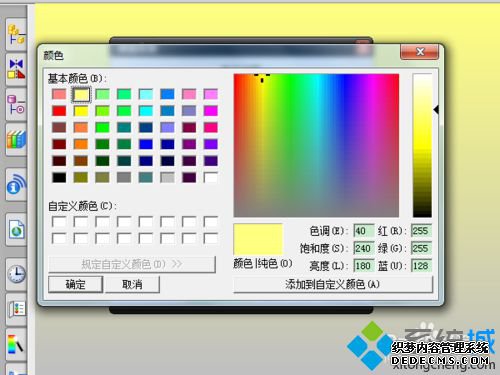The width and height of the screenshot is (500, 375).
Task: Click the vertical yellow luminance gradient bar
Action: coord(422,146)
